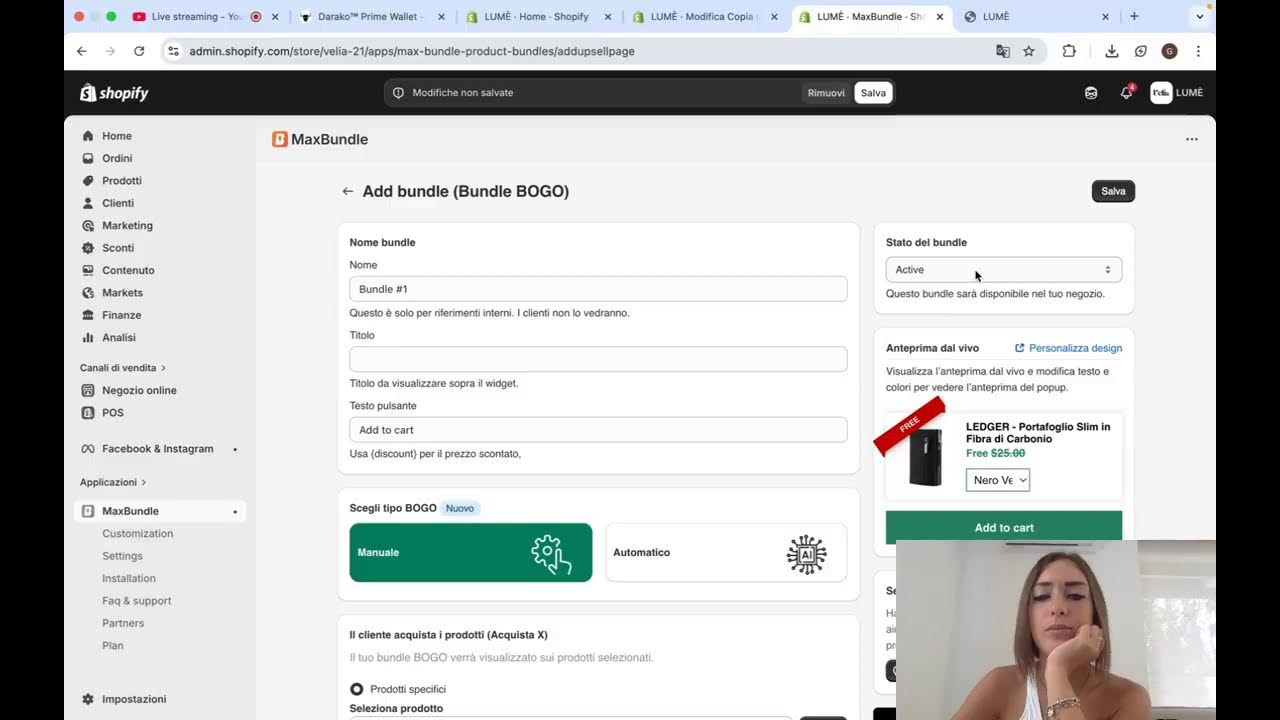Image resolution: width=1280 pixels, height=720 pixels.
Task: Switch to Darako Prime Wallet tab
Action: [x=370, y=17]
